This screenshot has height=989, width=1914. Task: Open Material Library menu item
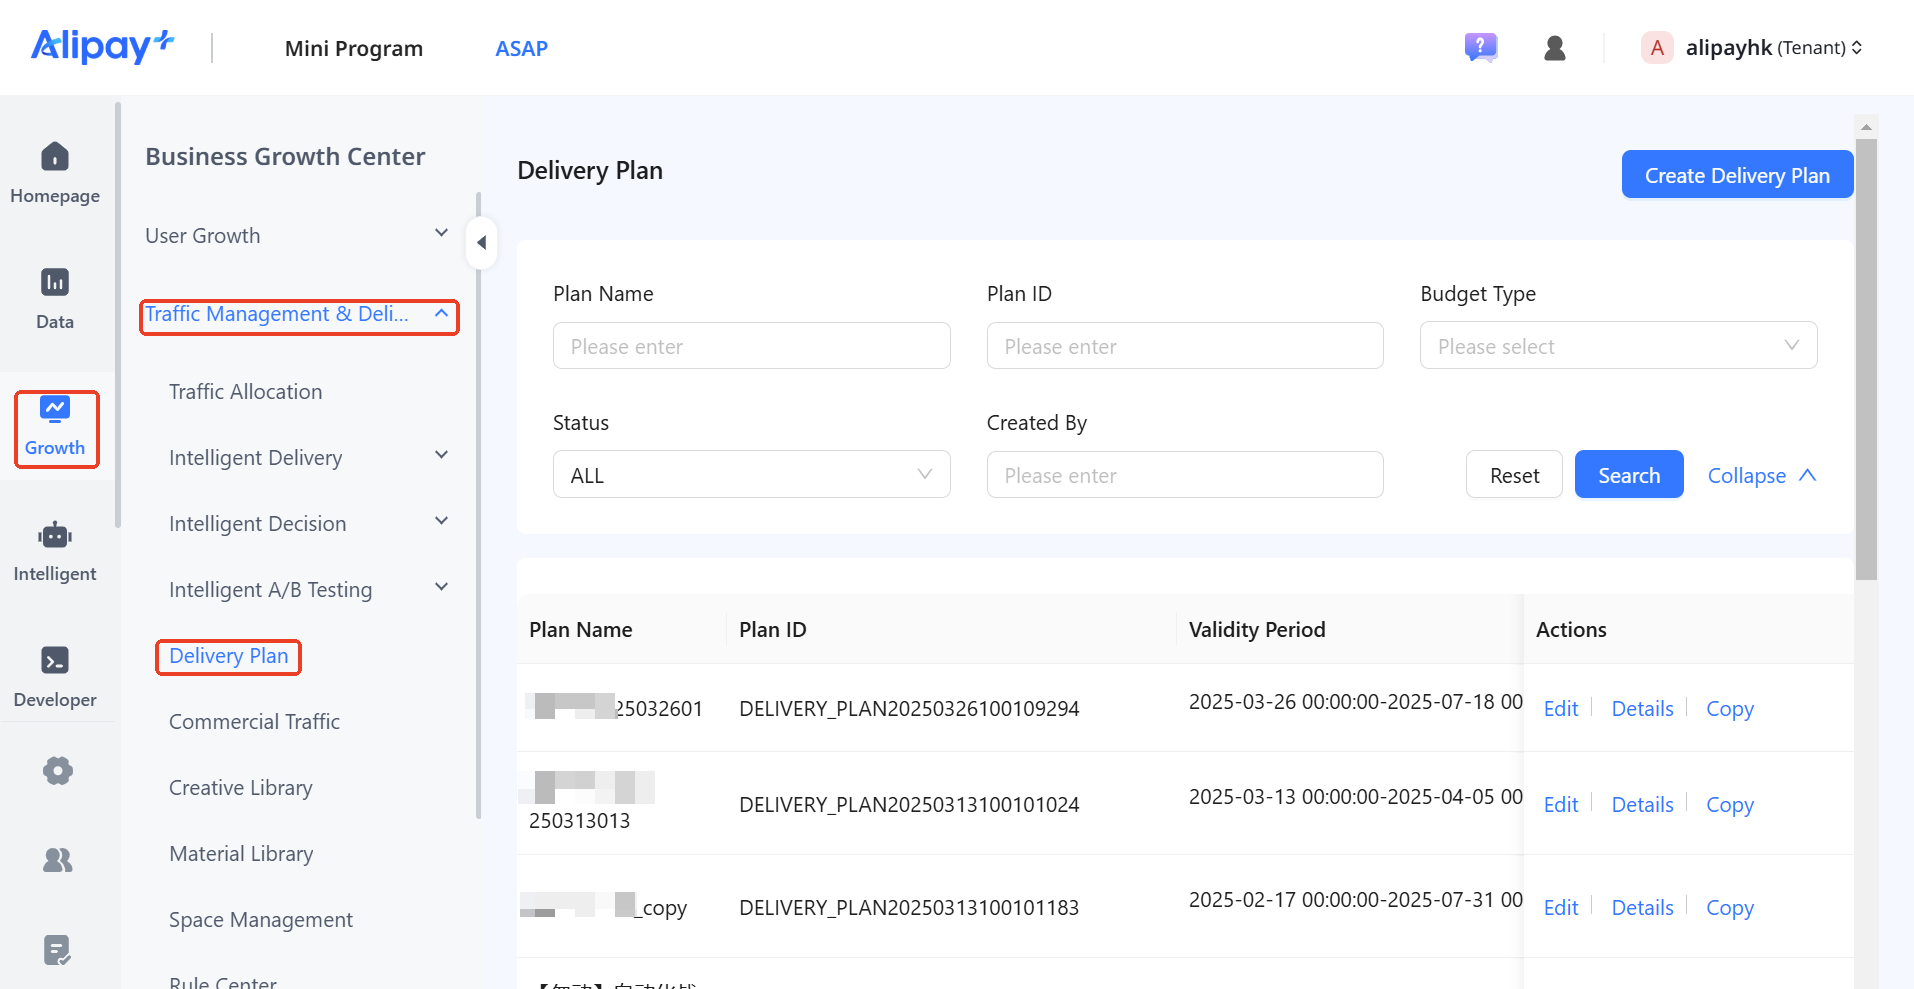[x=241, y=853]
